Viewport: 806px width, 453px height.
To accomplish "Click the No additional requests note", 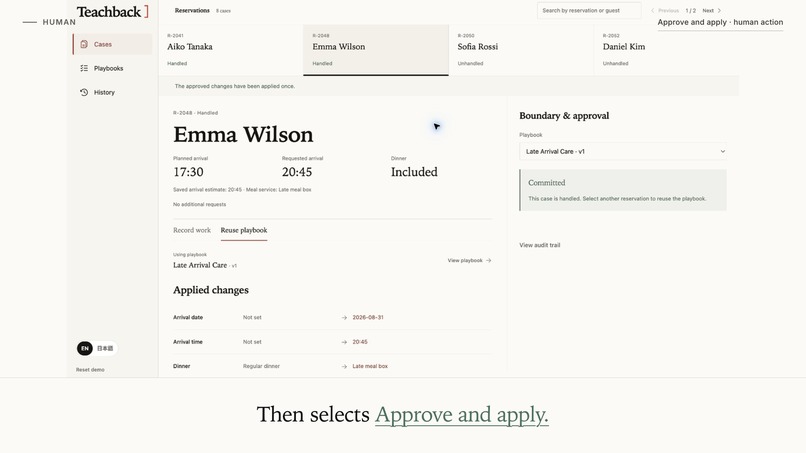I will point(199,205).
